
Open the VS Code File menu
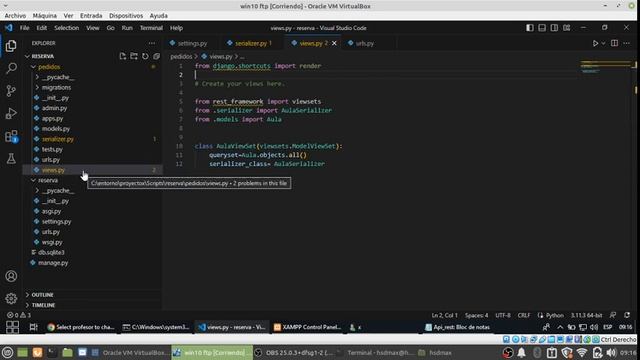(x=24, y=28)
